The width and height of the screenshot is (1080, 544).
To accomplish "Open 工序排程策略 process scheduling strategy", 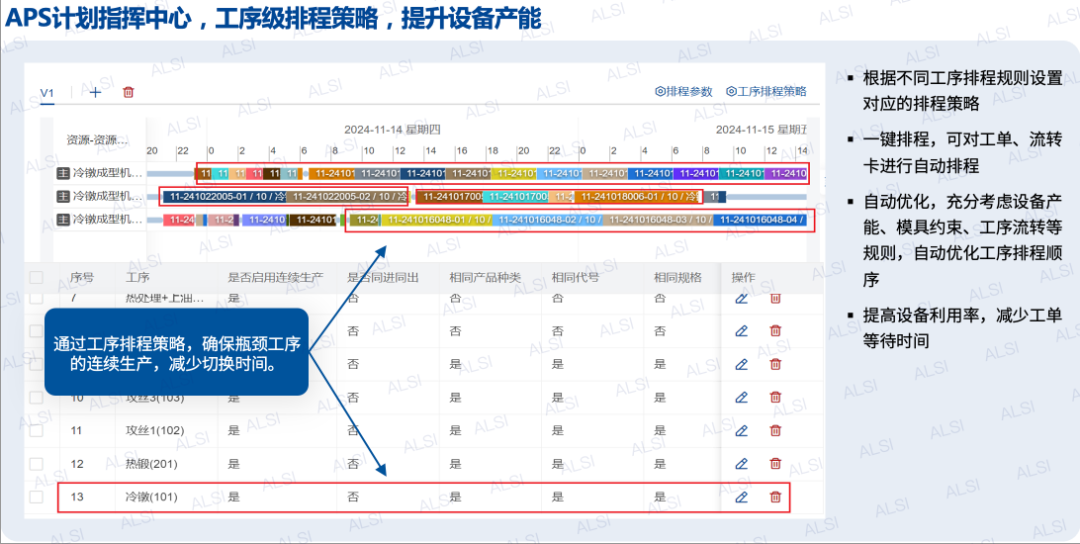I will coord(766,91).
